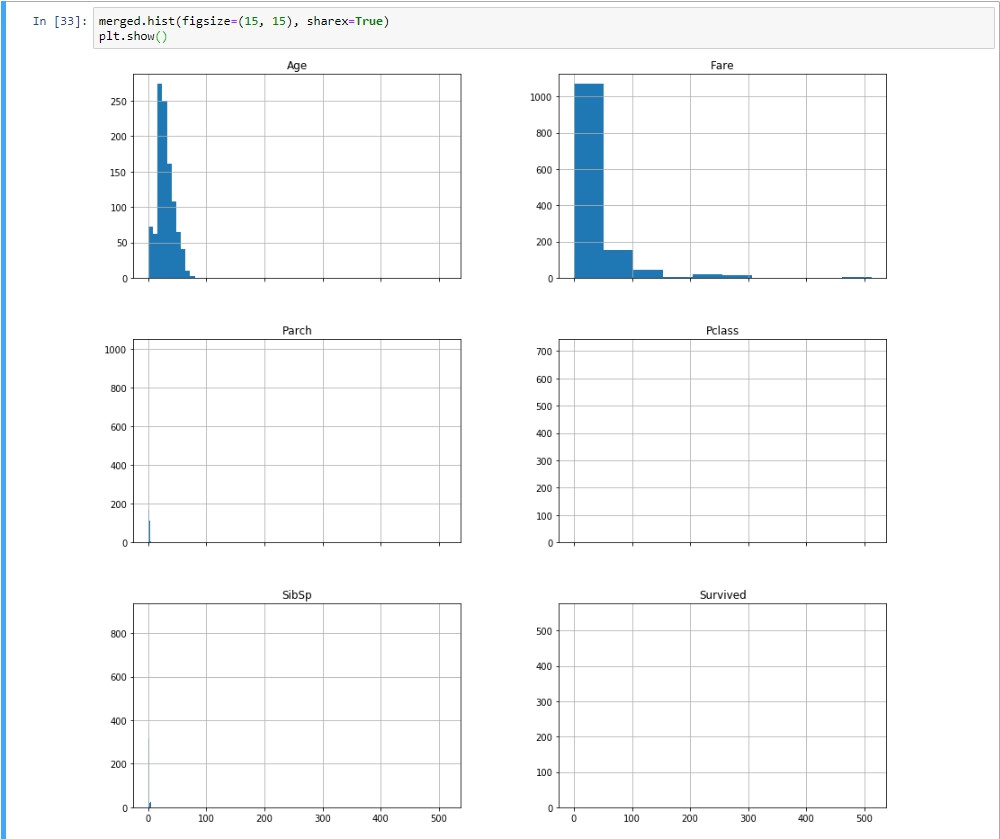Click the 300 x-axis label under SibSp plot
This screenshot has width=1000, height=839.
[323, 818]
